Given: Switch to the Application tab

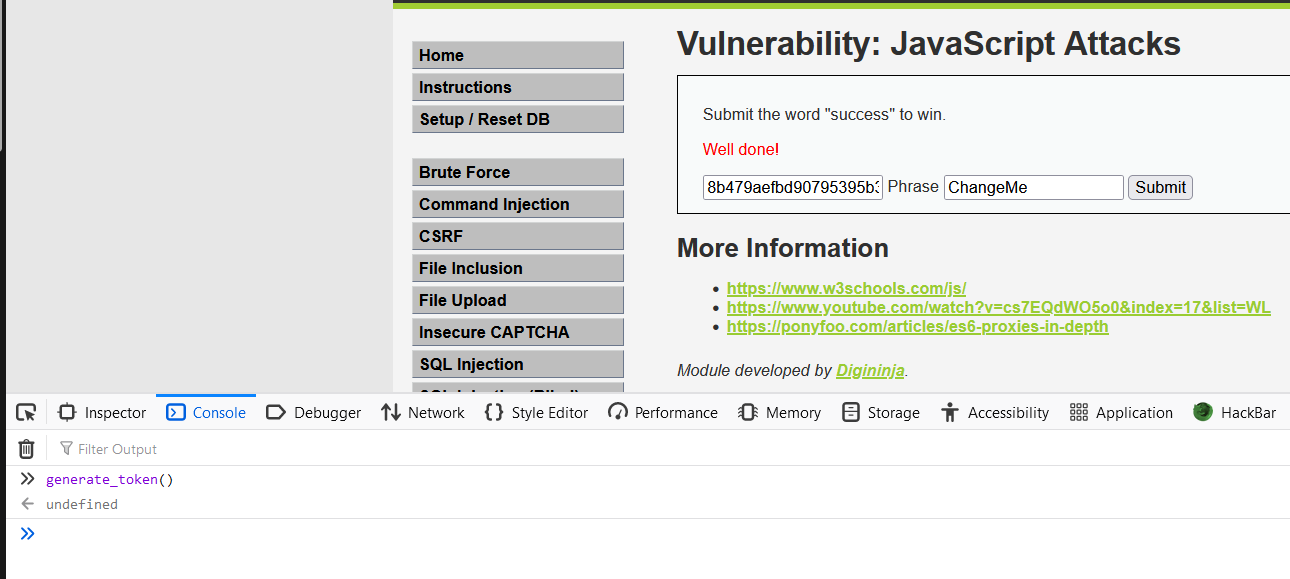Looking at the screenshot, I should (1121, 412).
